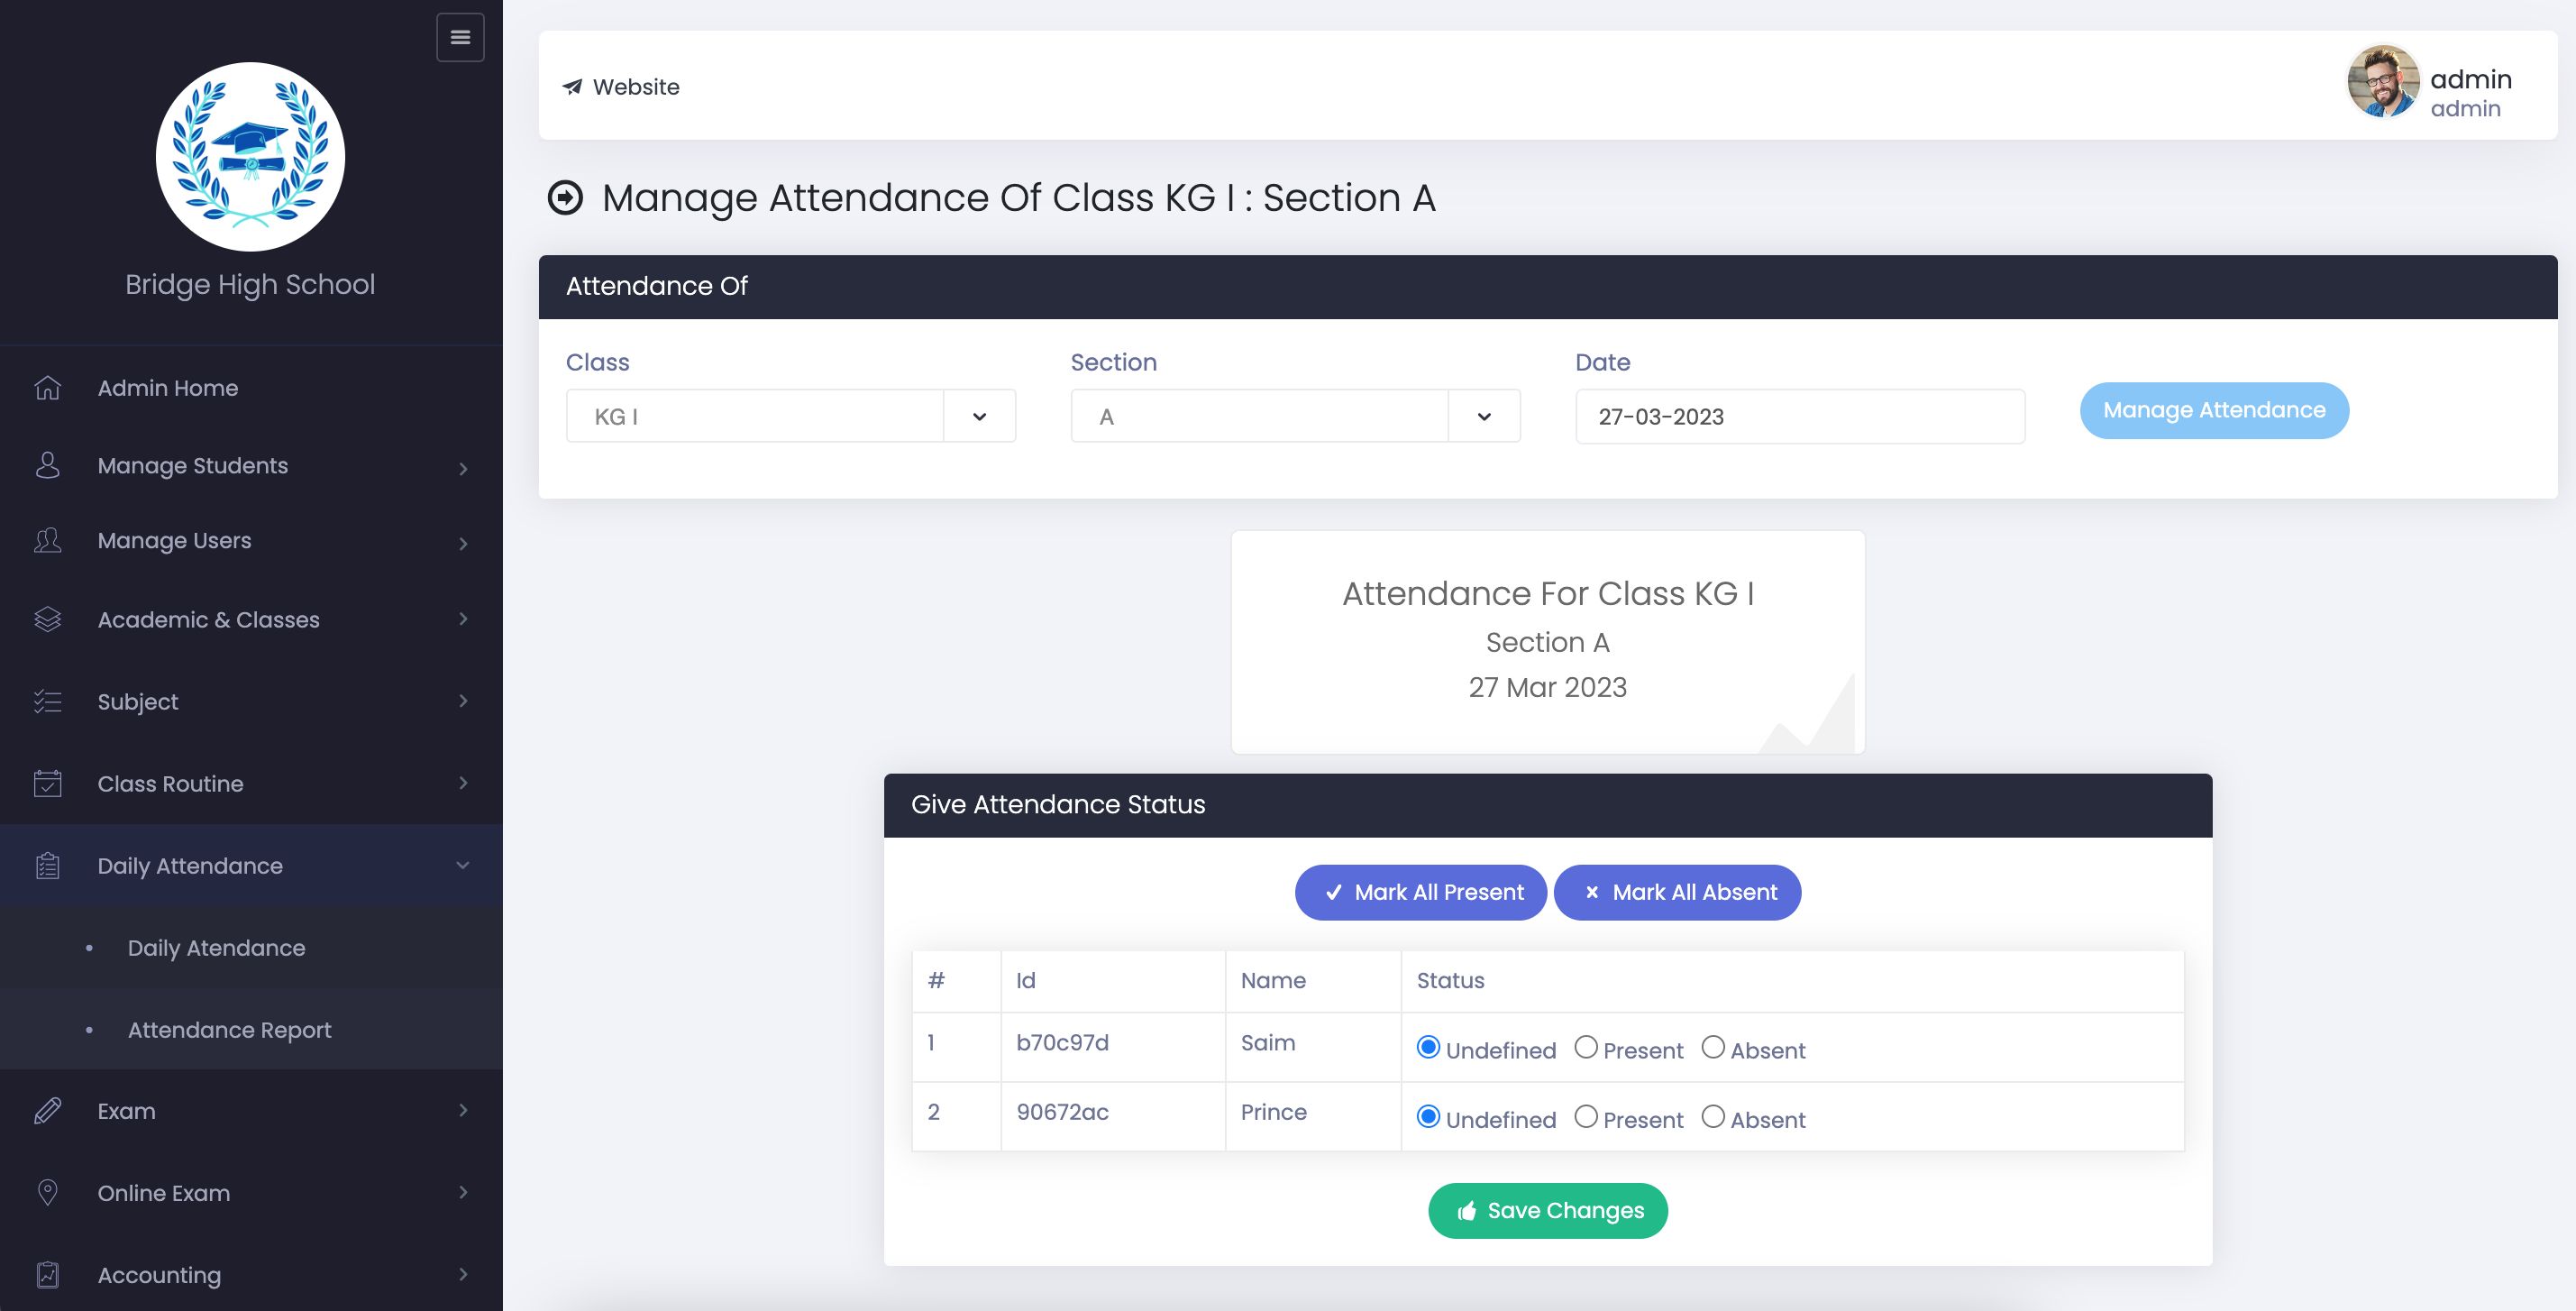Click the Exam pencil icon
The width and height of the screenshot is (2576, 1311).
[48, 1111]
